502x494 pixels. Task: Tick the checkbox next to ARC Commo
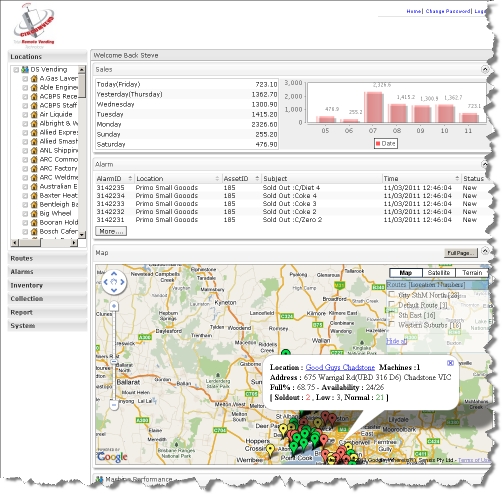coord(25,160)
